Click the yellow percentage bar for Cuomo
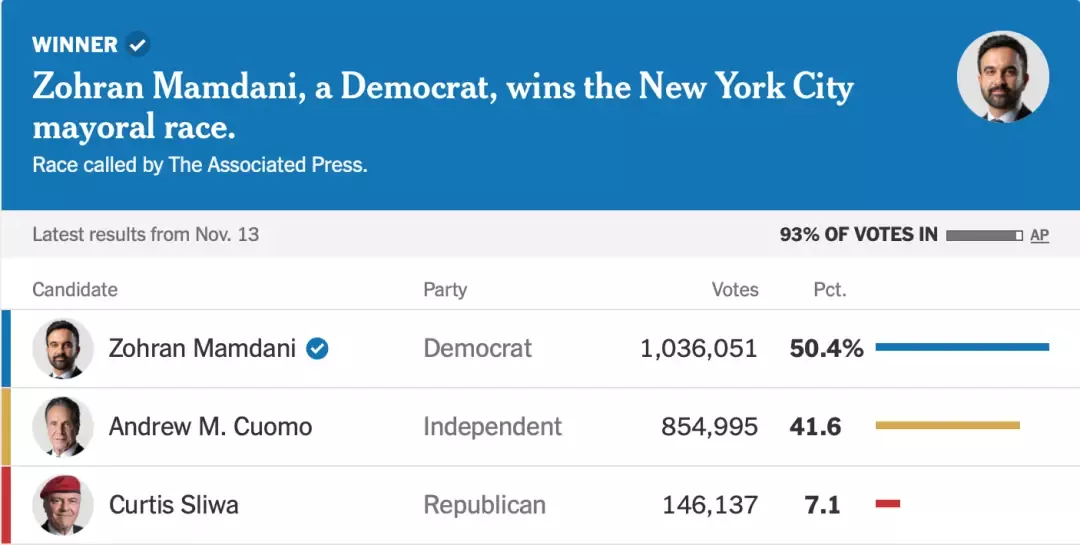The width and height of the screenshot is (1080, 545). (x=947, y=425)
